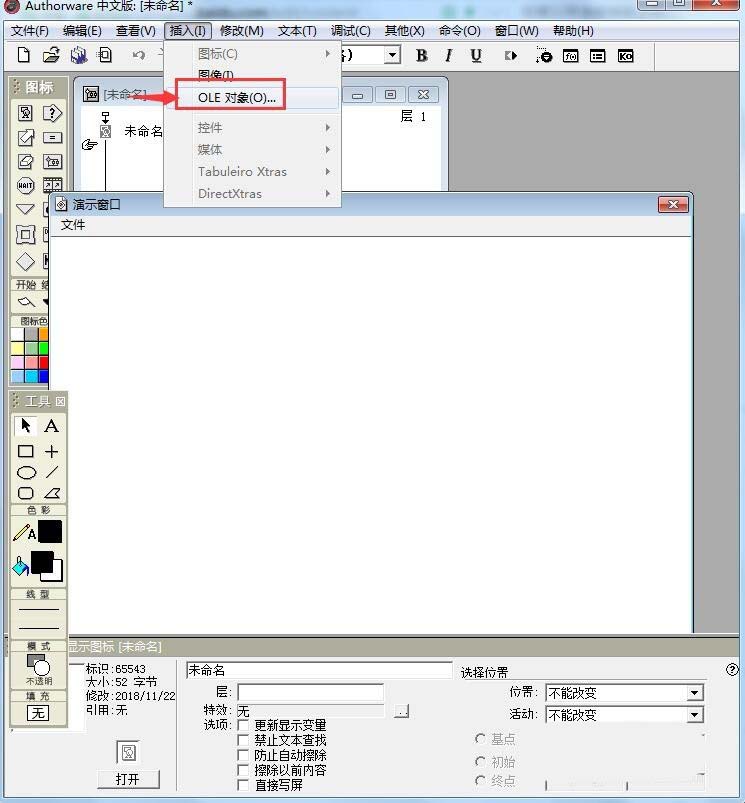Select the Calculation icon with equals sign
745x803 pixels.
pyautogui.click(x=52, y=137)
